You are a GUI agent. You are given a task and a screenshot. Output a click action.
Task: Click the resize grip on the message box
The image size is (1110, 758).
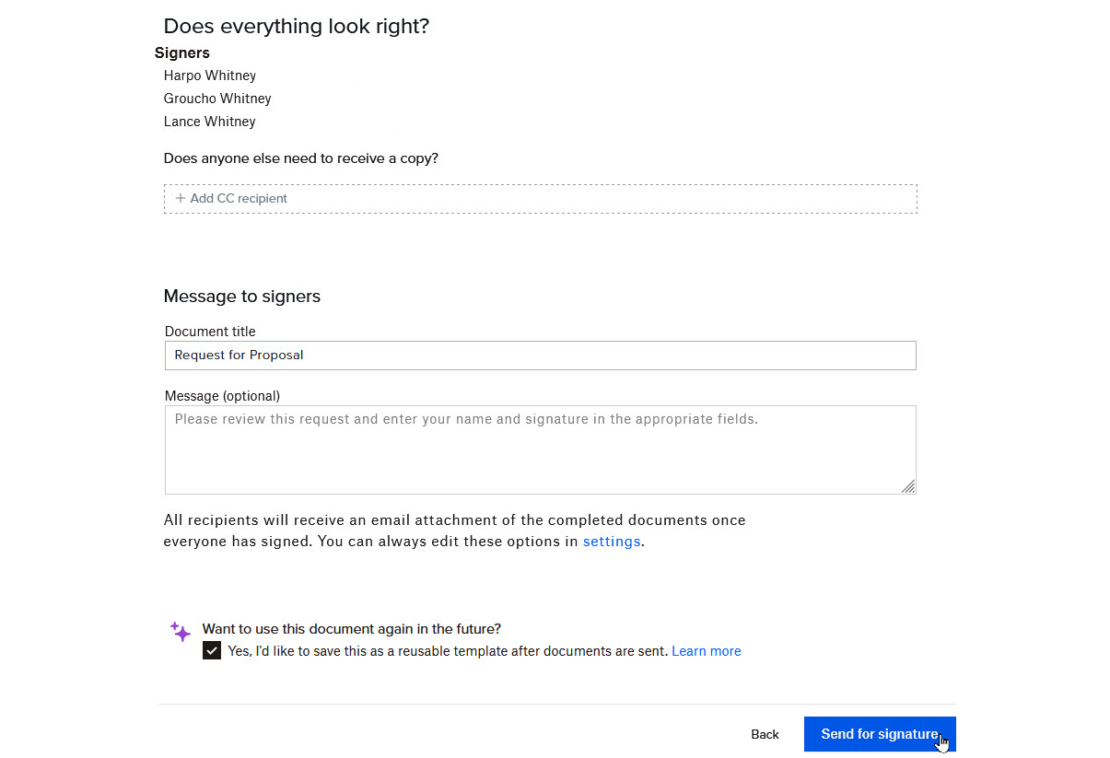point(908,486)
